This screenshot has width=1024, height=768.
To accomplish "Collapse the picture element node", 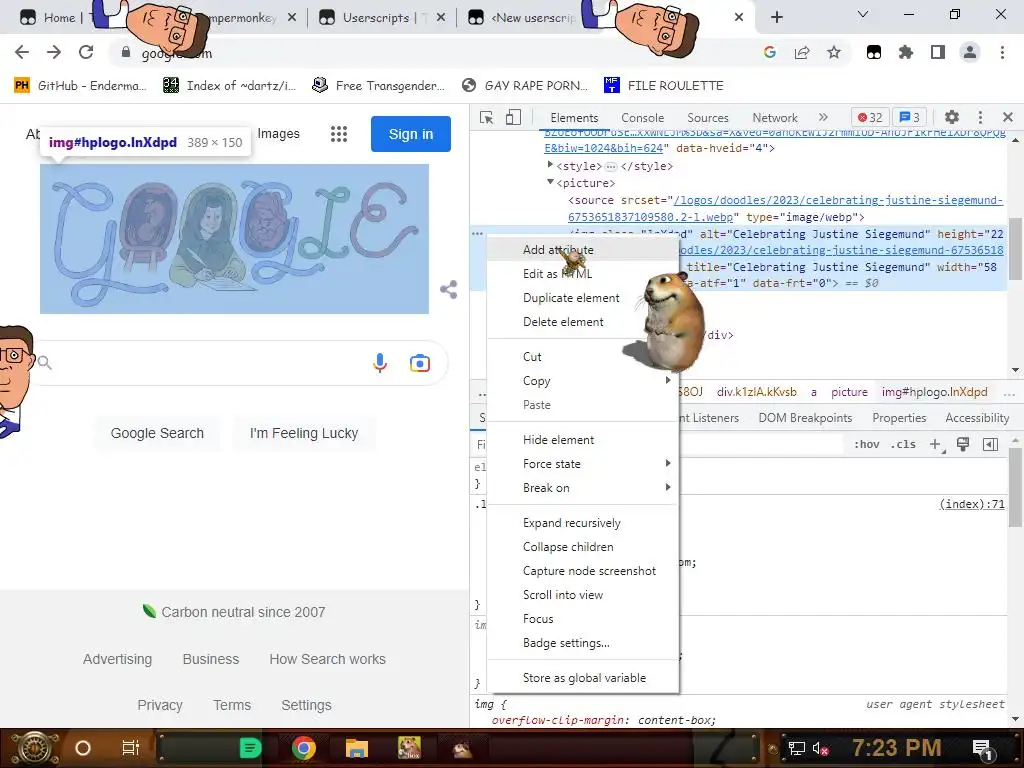I will (550, 182).
